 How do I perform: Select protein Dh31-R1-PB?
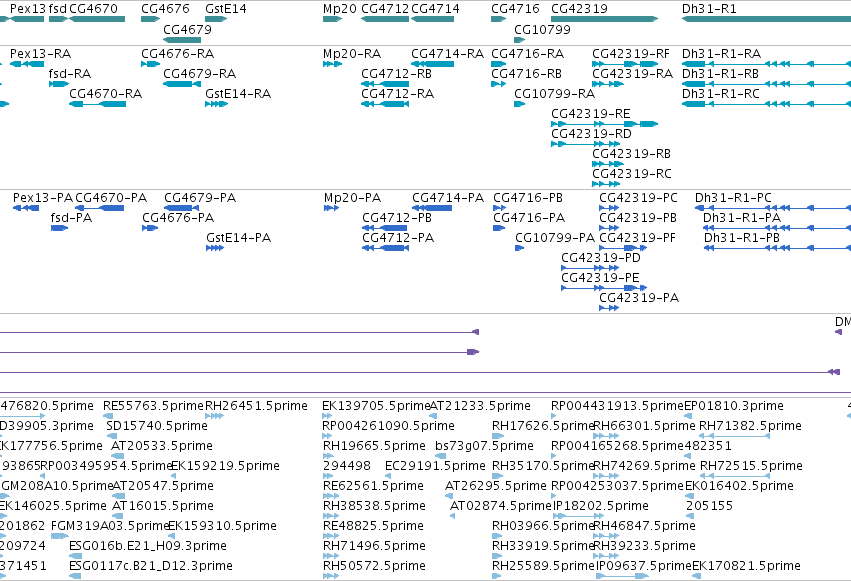point(742,238)
